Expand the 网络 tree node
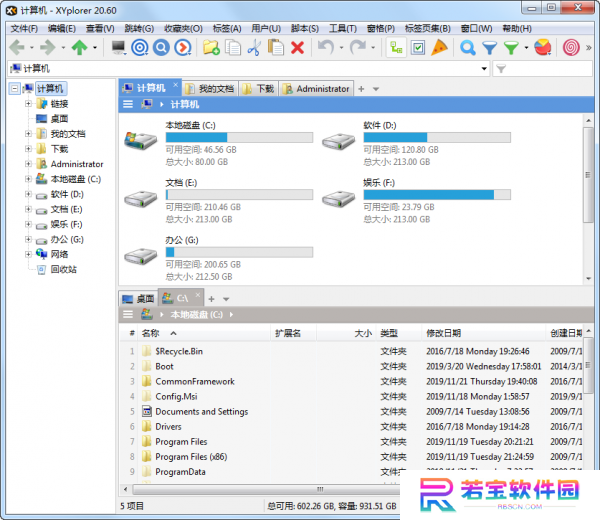The image size is (600, 520). click(x=28, y=254)
